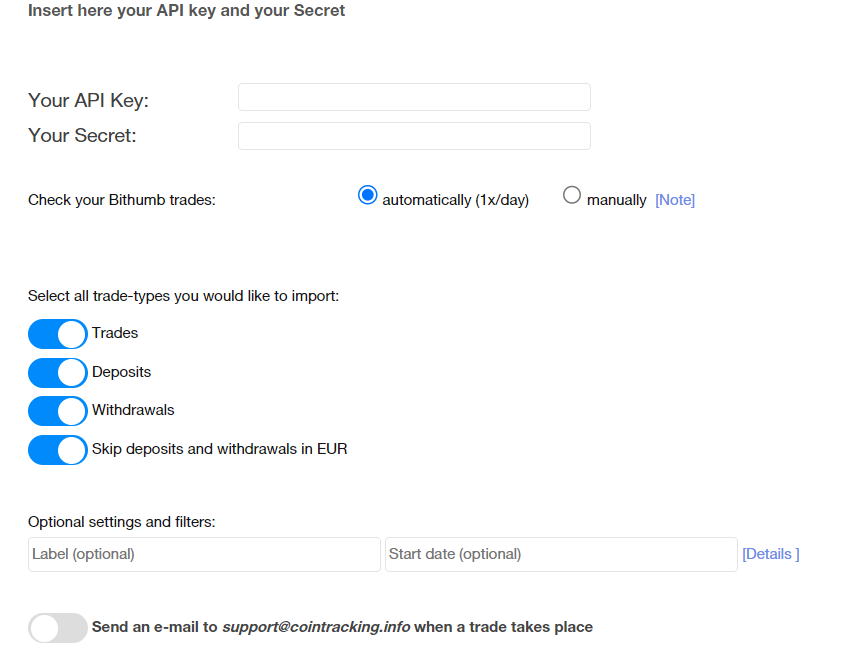
Task: Switch off the Withdrawals toggle
Action: (x=58, y=411)
